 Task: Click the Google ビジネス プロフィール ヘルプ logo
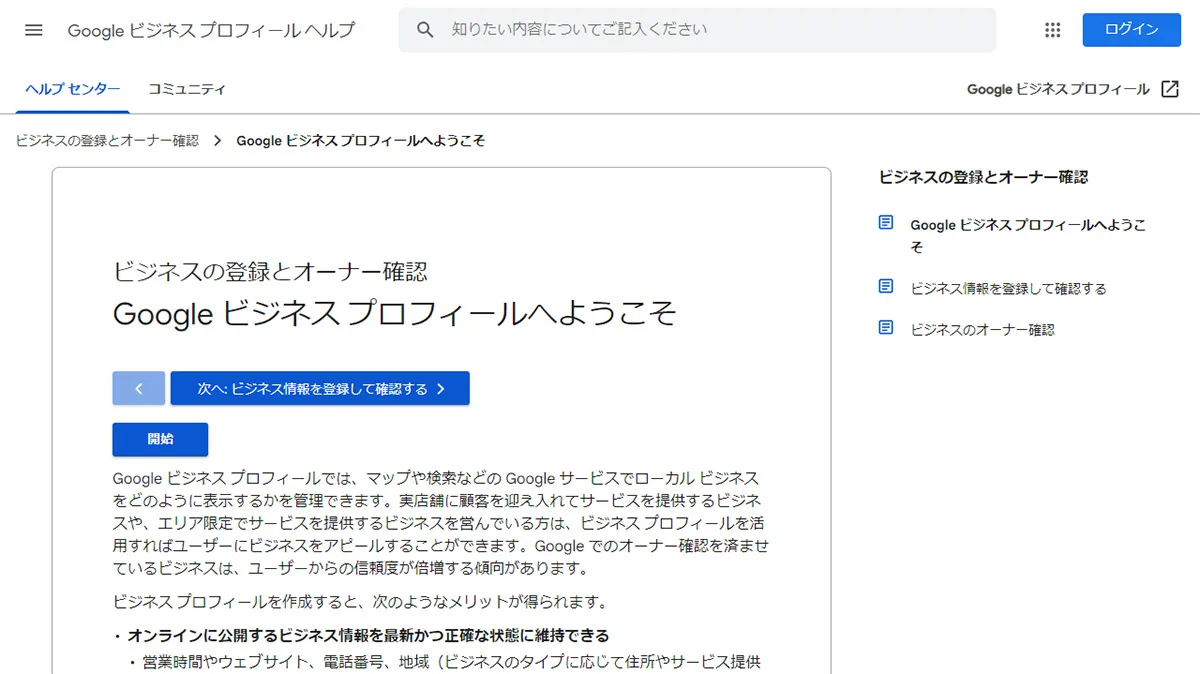210,30
